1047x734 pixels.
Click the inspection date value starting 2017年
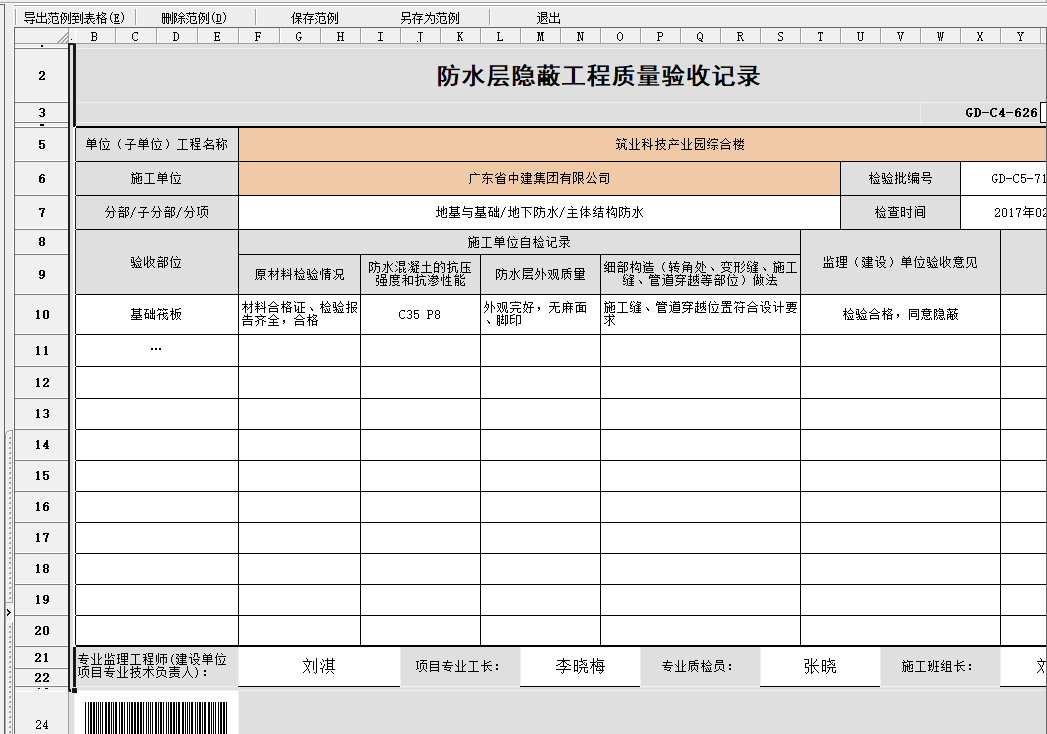pyautogui.click(x=1004, y=212)
